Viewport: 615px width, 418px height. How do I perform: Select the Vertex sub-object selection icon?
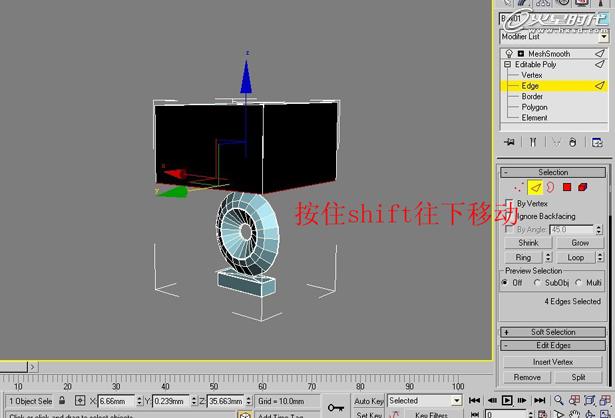pyautogui.click(x=517, y=186)
